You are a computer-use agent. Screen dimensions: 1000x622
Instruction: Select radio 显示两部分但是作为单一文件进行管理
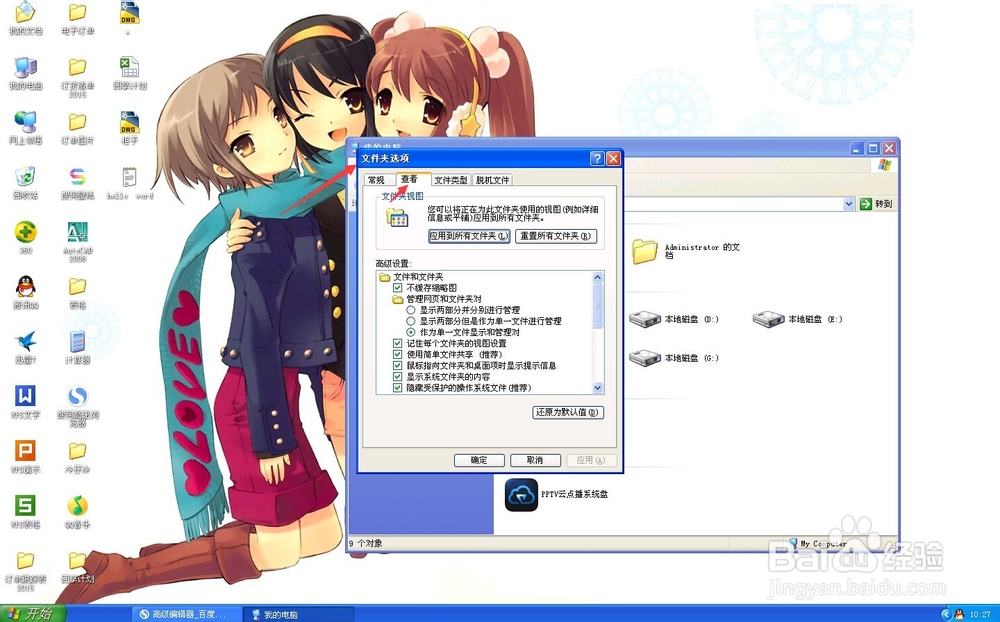411,321
